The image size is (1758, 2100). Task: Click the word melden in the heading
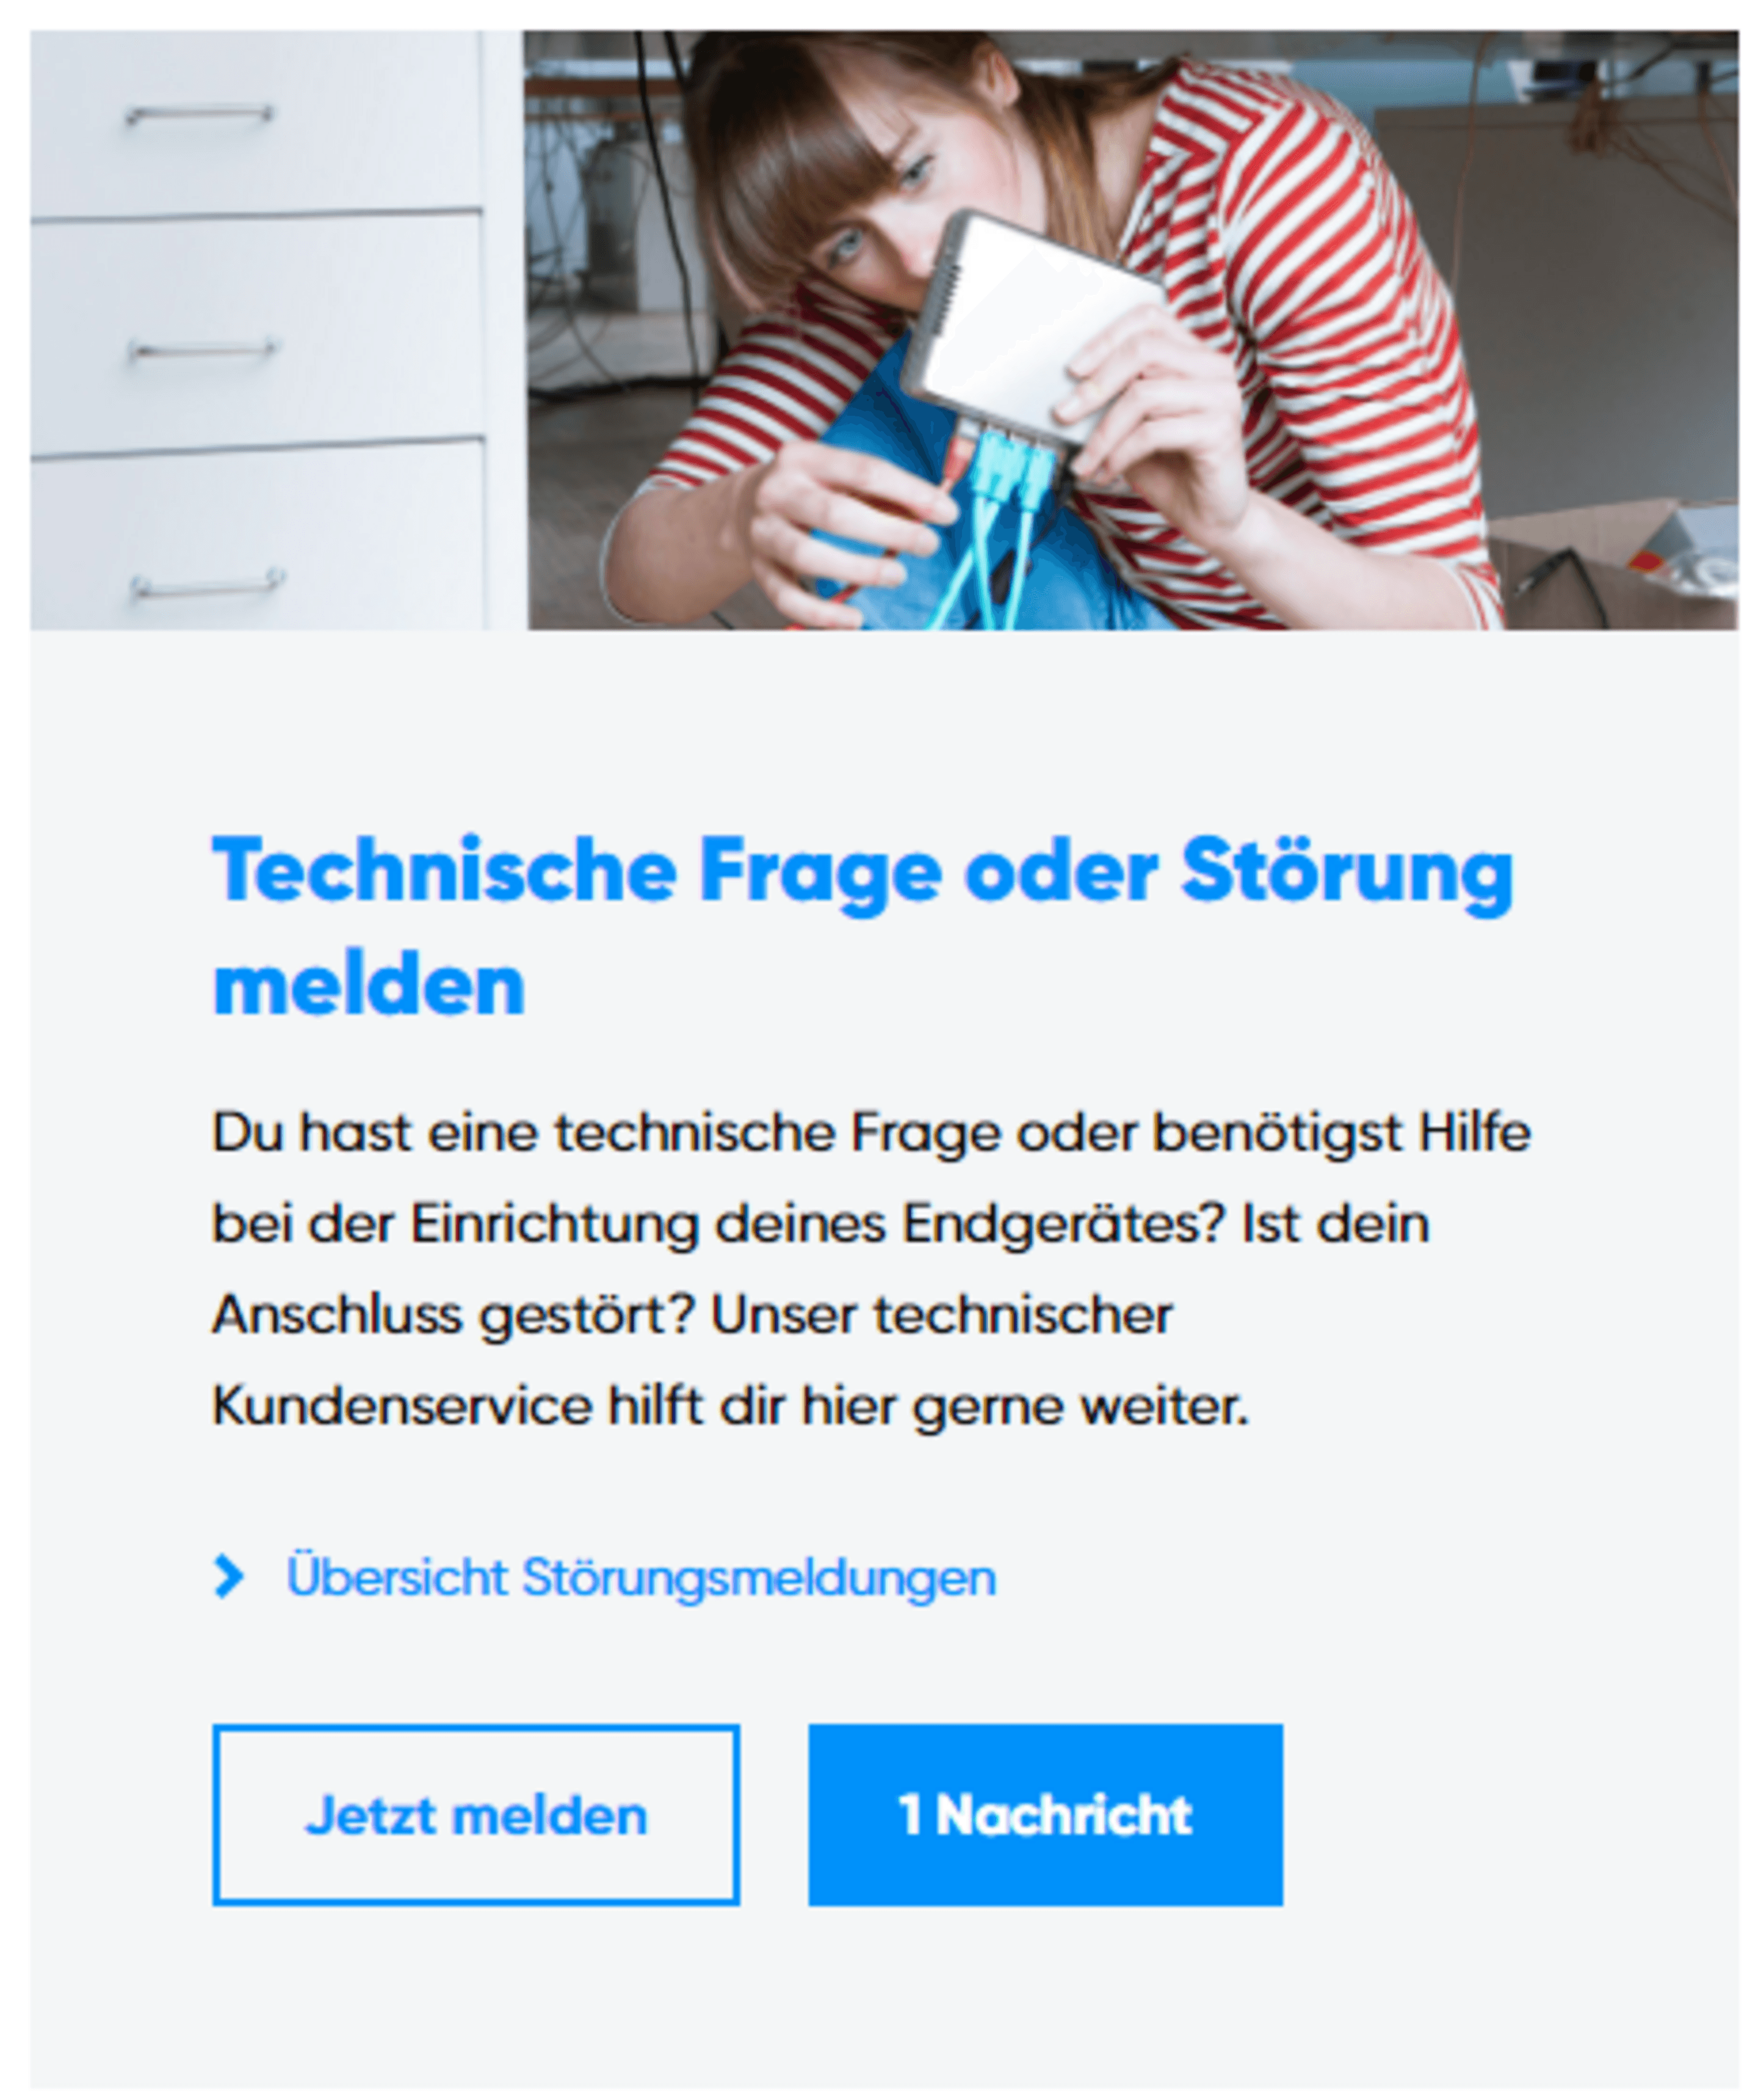point(369,986)
